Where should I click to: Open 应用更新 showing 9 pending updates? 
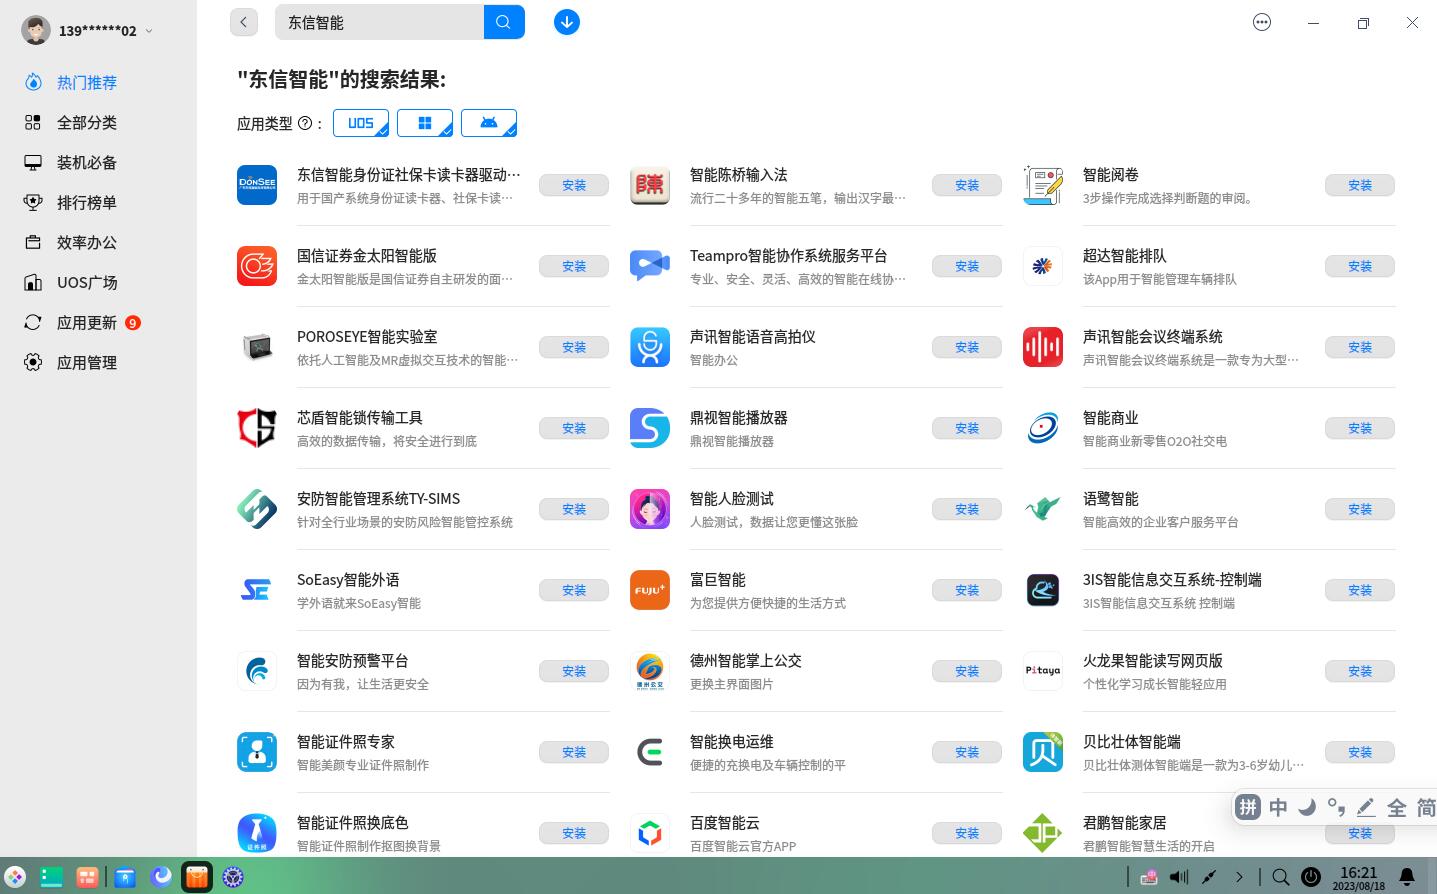click(x=88, y=322)
